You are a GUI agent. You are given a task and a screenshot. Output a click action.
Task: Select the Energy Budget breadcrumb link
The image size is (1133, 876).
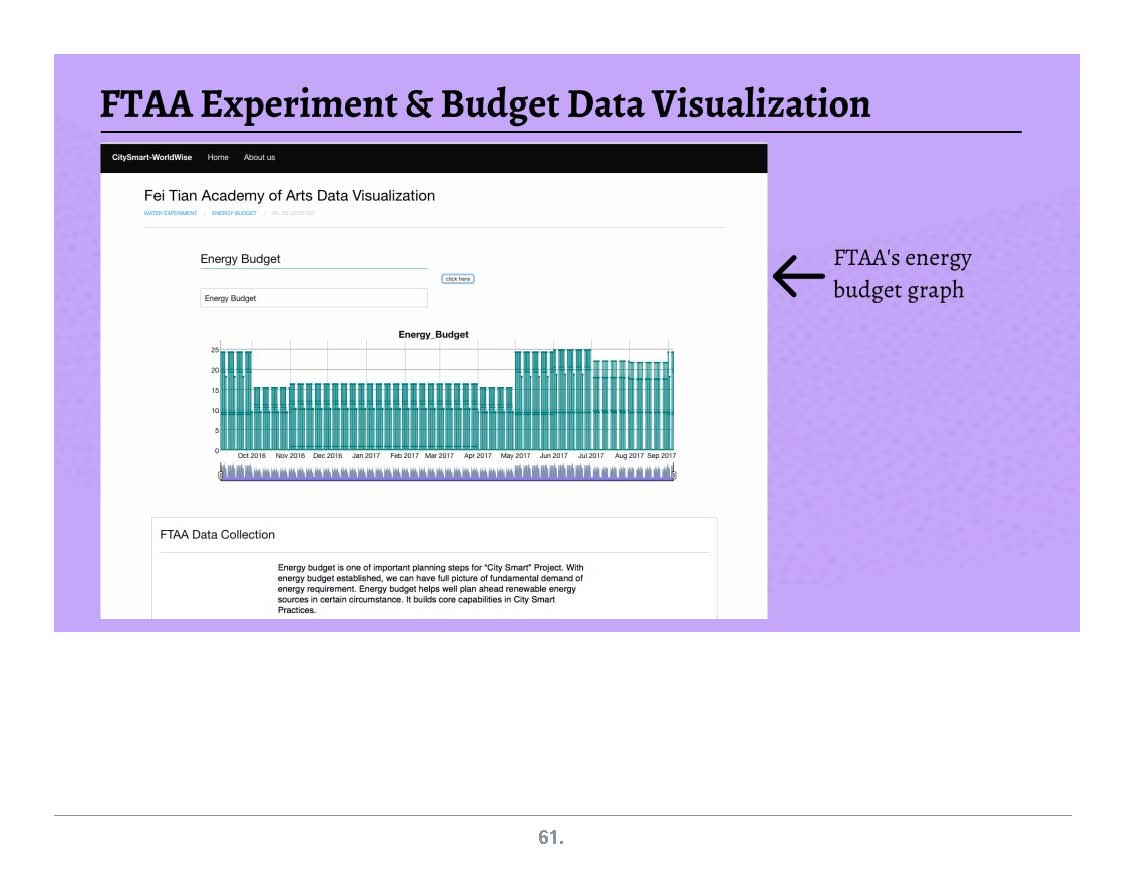[234, 213]
